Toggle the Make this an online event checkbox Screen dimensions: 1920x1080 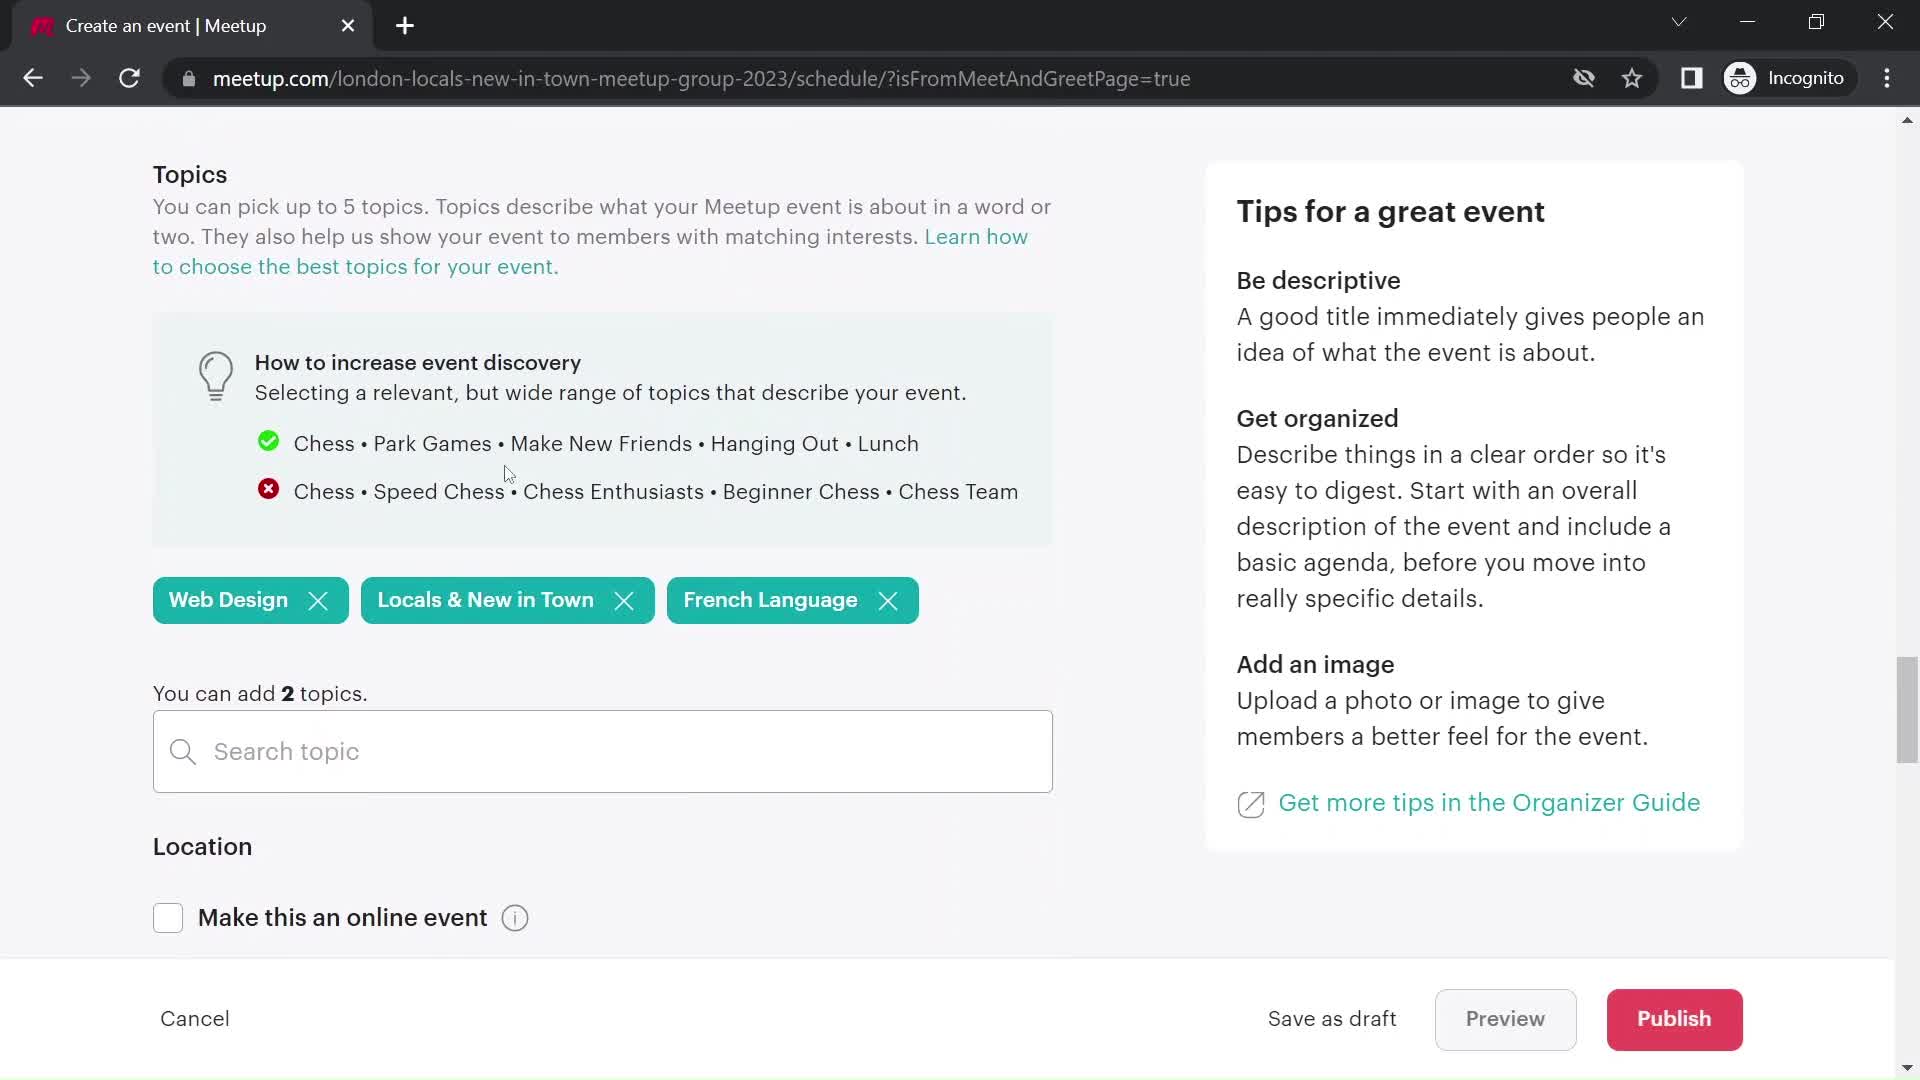coord(167,916)
